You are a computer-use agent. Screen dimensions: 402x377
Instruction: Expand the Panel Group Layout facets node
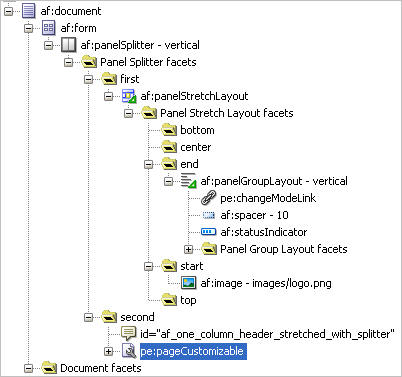point(189,249)
